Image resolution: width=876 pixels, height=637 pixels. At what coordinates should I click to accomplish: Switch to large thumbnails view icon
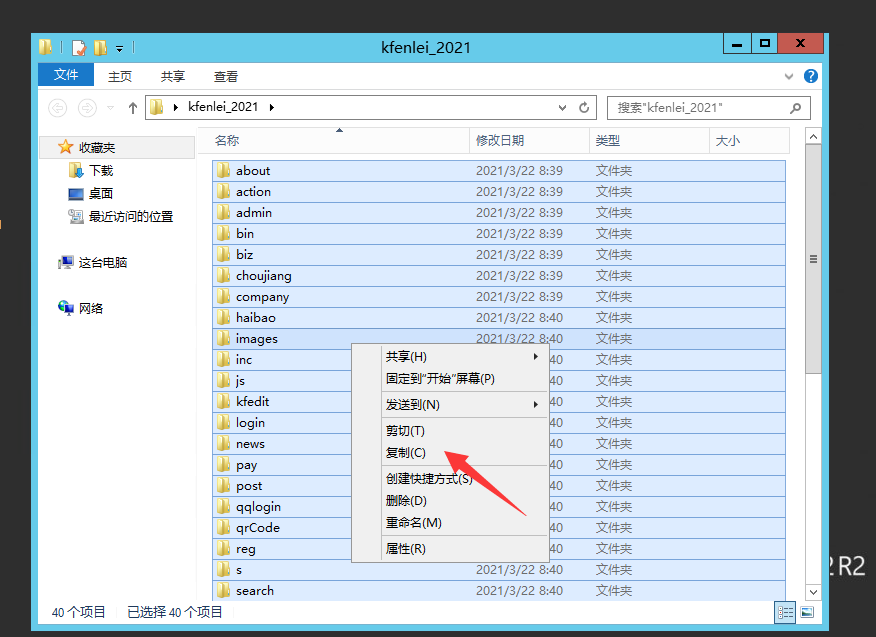[807, 612]
